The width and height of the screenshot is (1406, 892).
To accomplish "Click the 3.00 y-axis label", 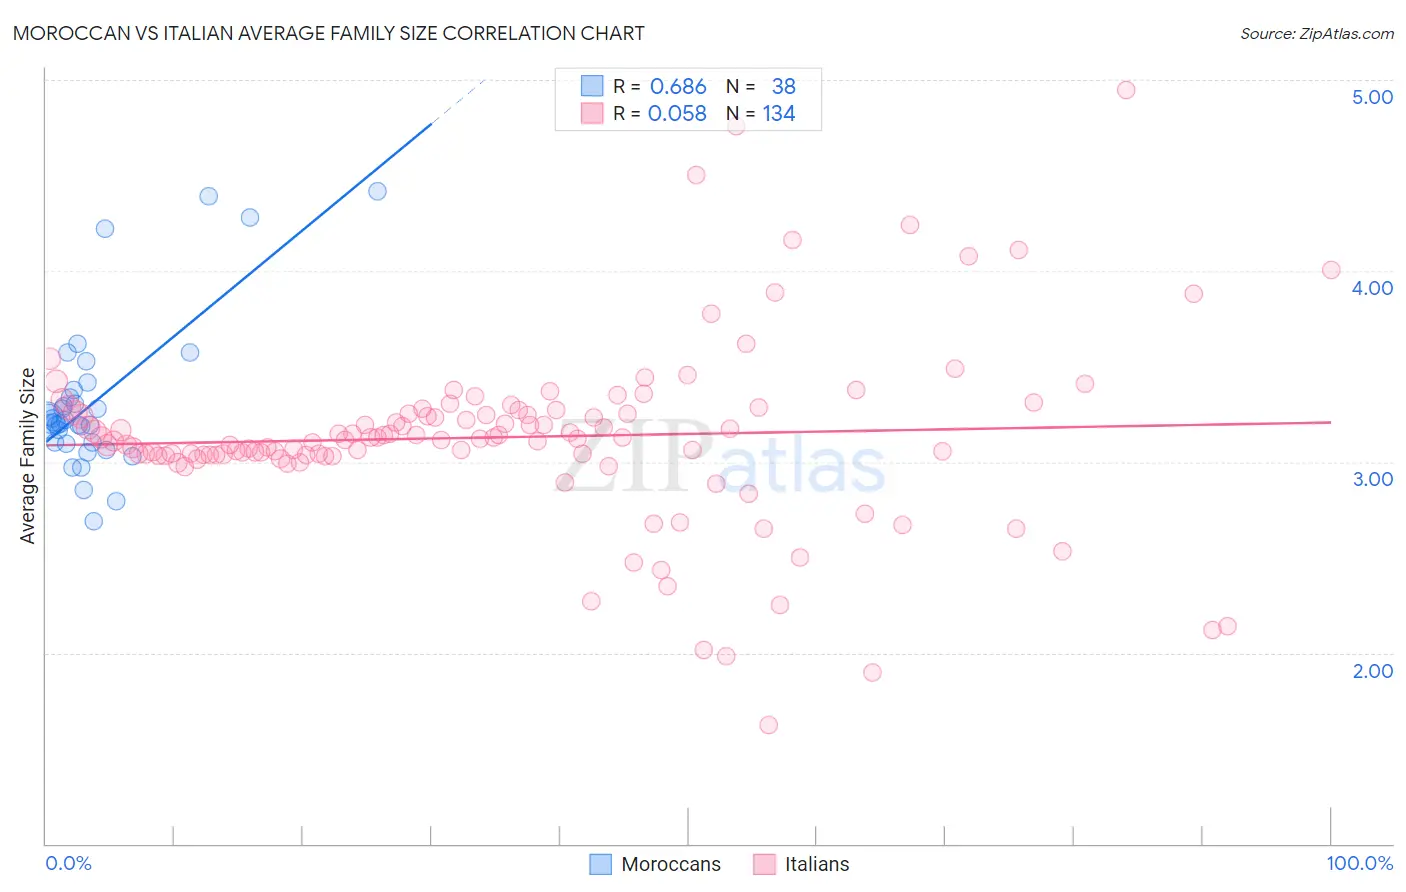I will pos(1372,479).
